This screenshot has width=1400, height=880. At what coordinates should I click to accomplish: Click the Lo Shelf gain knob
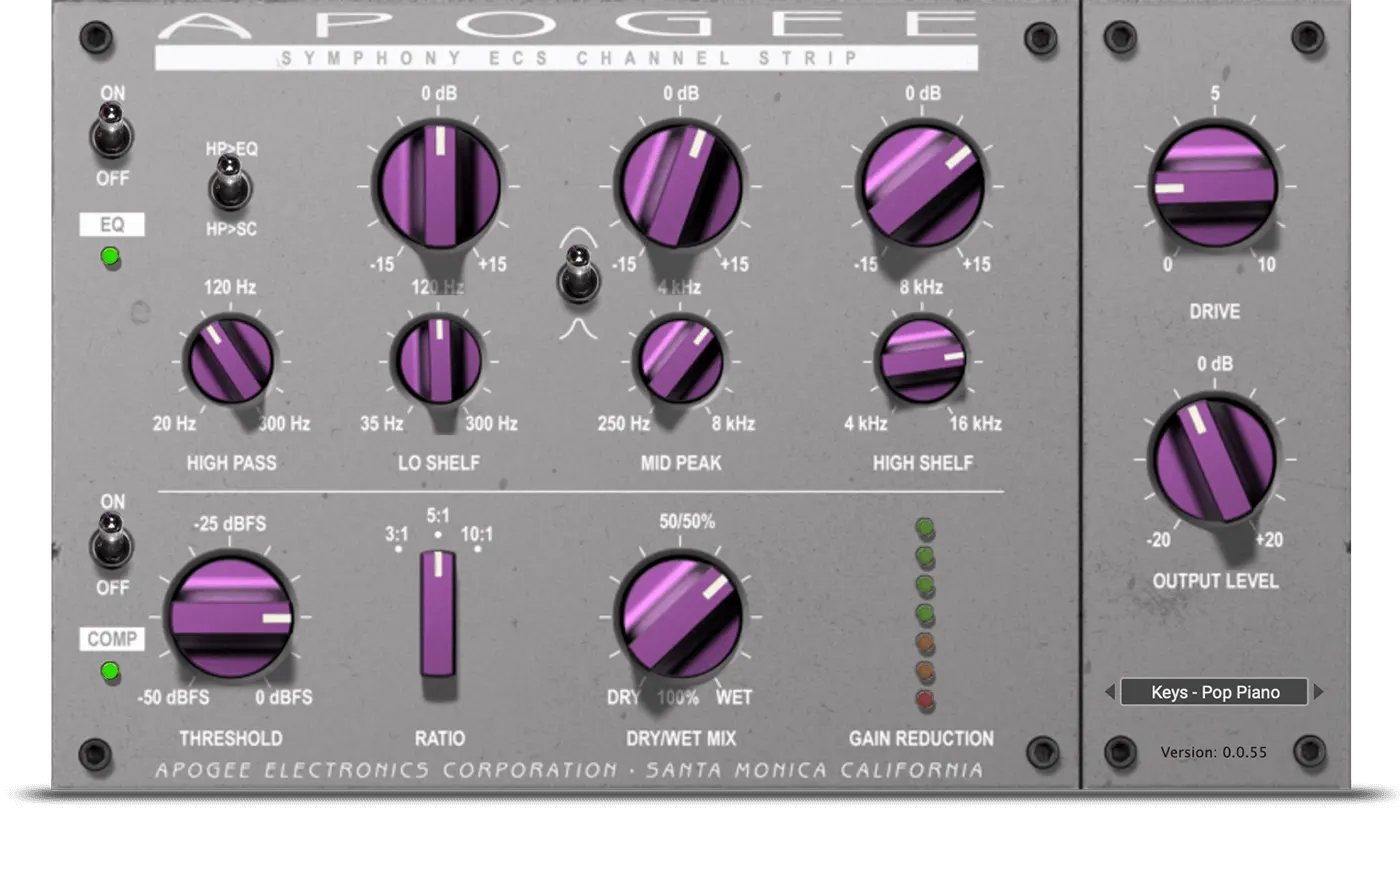pyautogui.click(x=437, y=186)
